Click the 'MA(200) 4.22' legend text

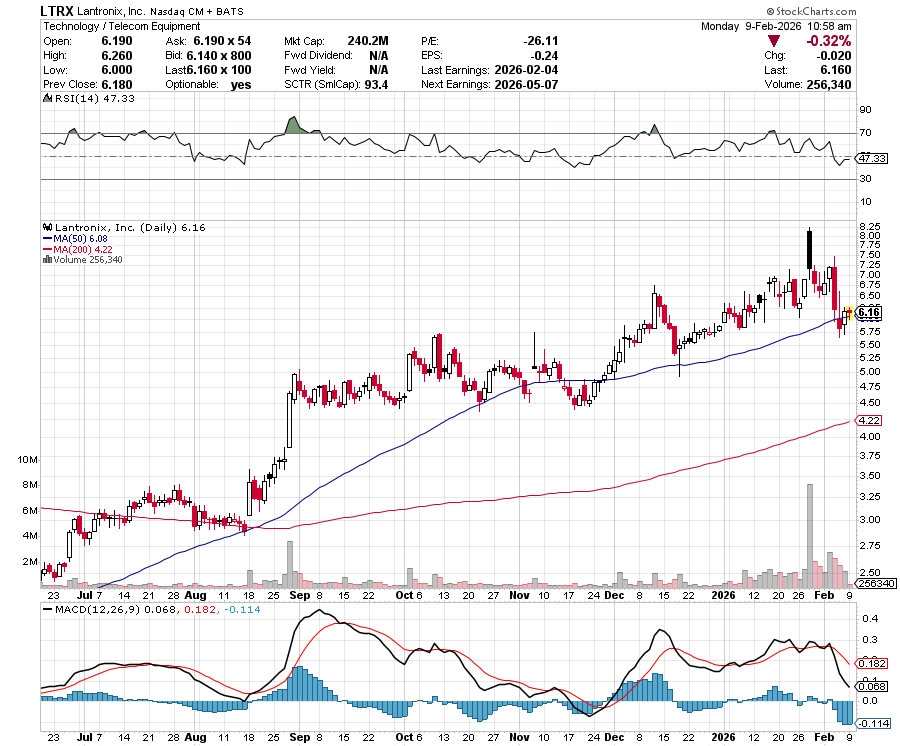pyautogui.click(x=83, y=249)
